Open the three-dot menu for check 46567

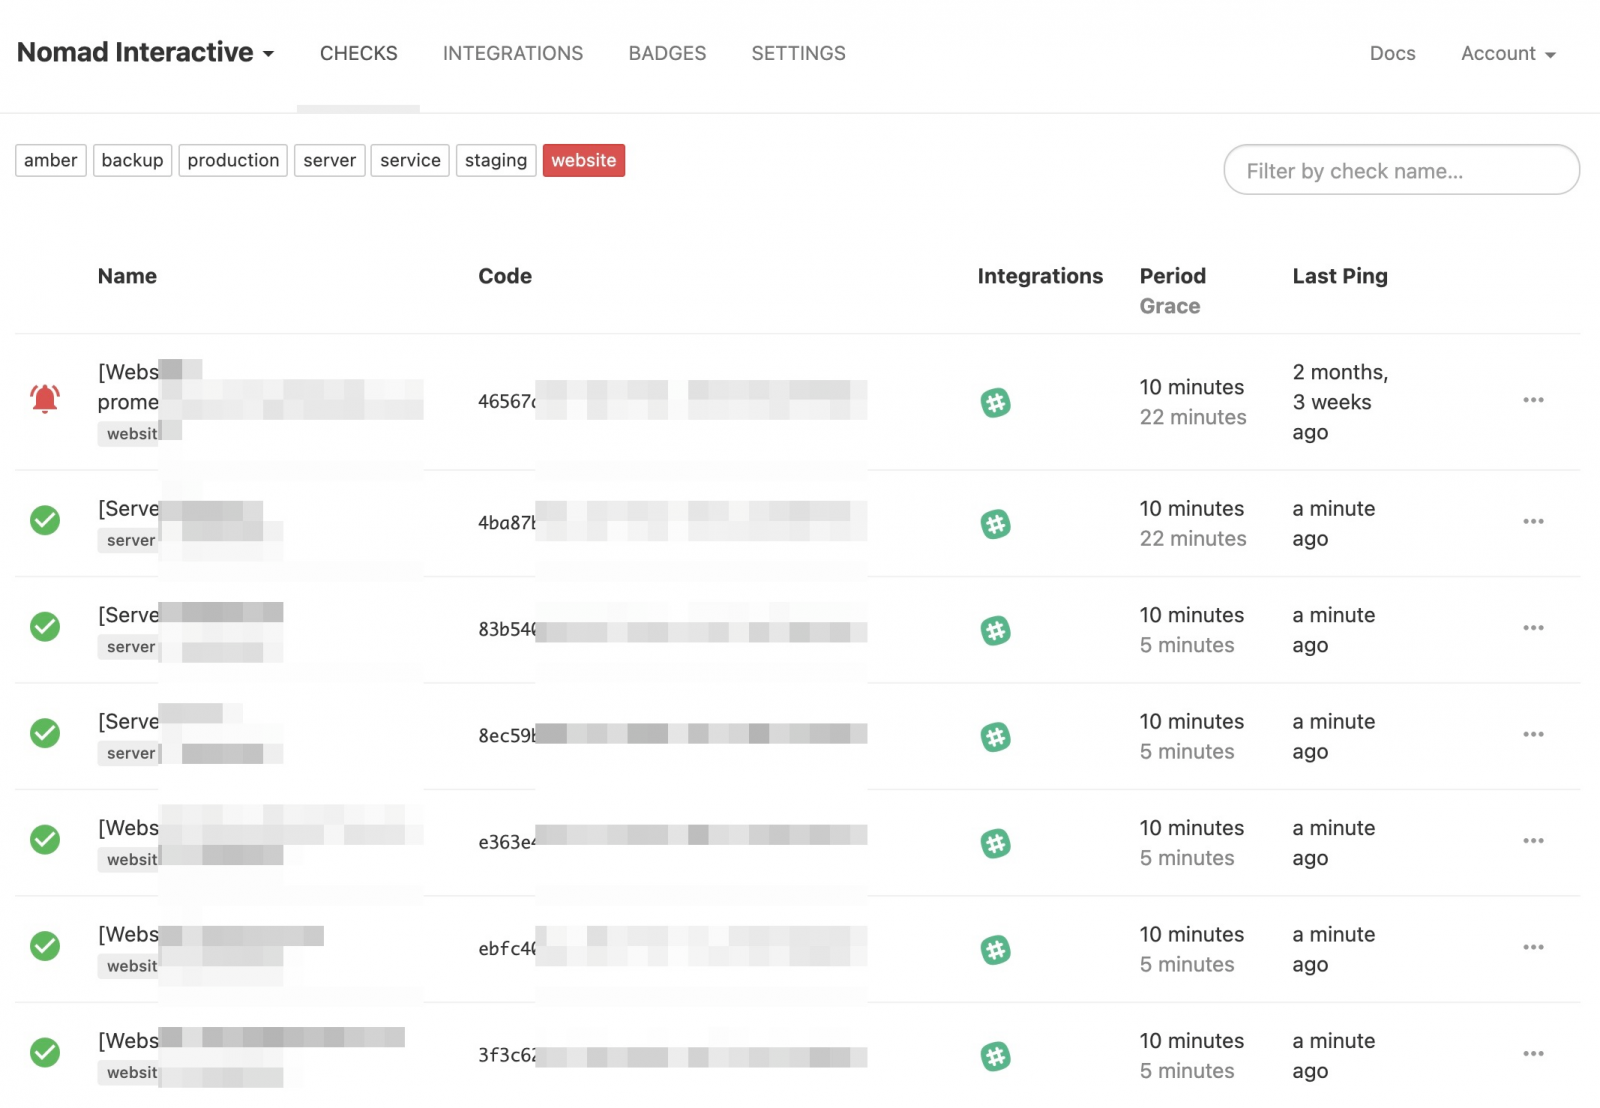pos(1533,401)
